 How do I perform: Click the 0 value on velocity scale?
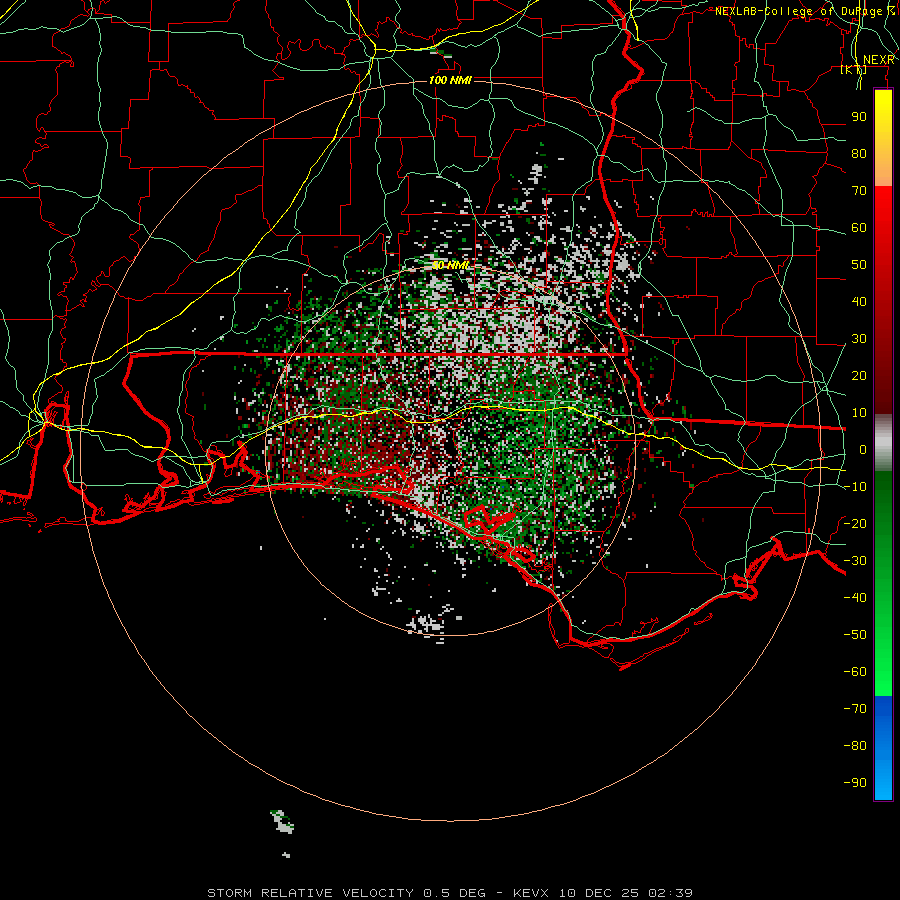point(863,450)
